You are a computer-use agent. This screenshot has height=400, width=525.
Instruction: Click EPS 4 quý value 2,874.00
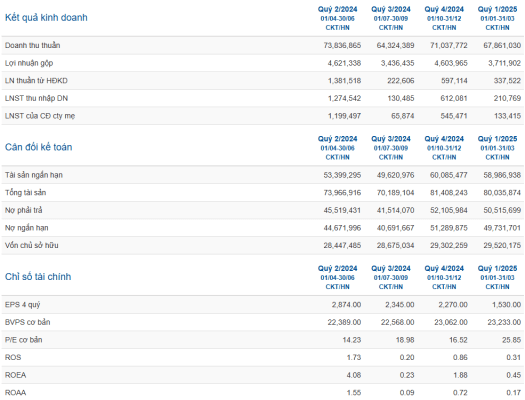tap(347, 305)
